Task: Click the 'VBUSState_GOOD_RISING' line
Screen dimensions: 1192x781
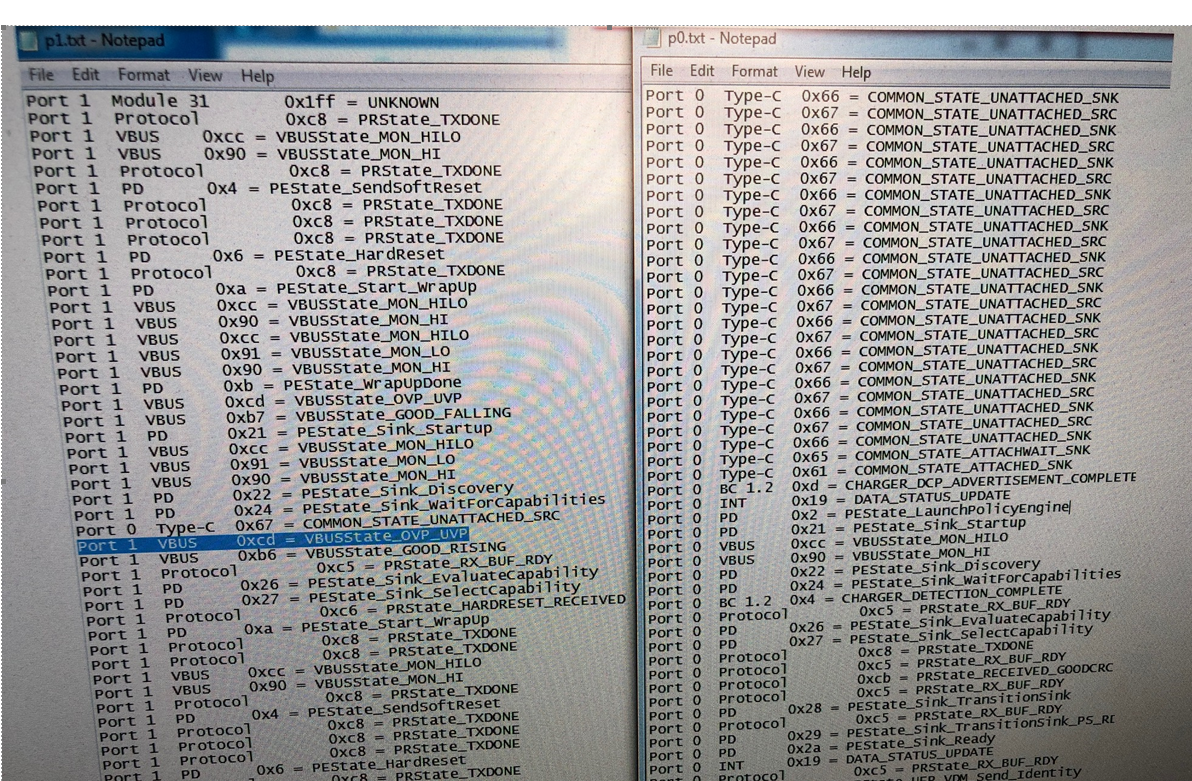Action: tap(293, 554)
